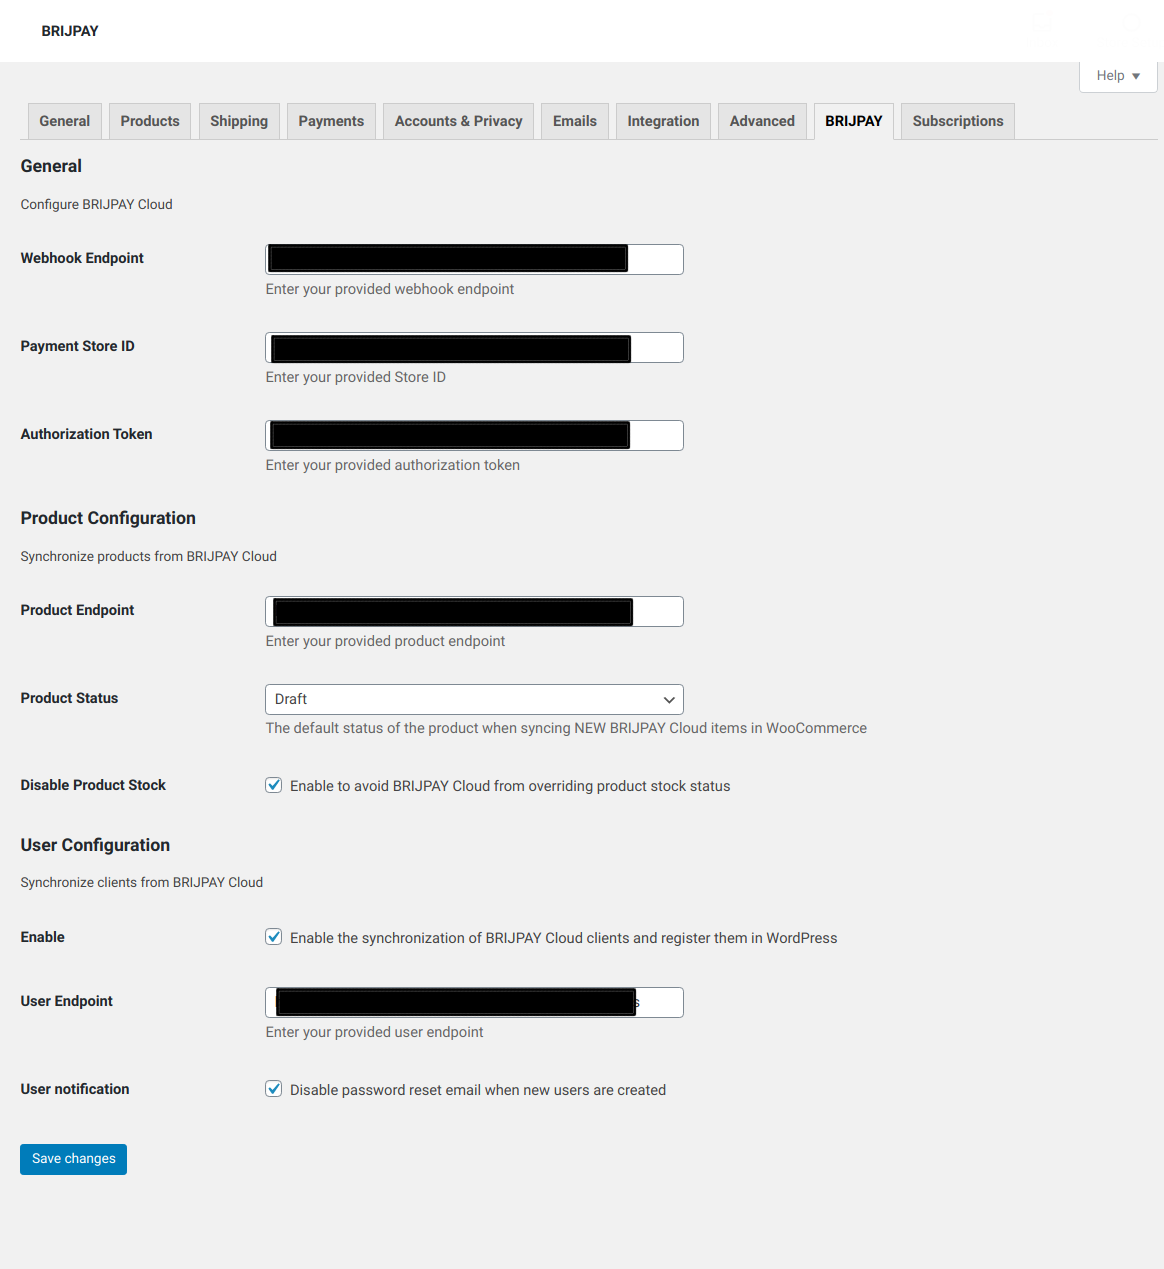Screen dimensions: 1164x1269
Task: Click 'Enter your provided Store ID' hint
Action: point(356,377)
